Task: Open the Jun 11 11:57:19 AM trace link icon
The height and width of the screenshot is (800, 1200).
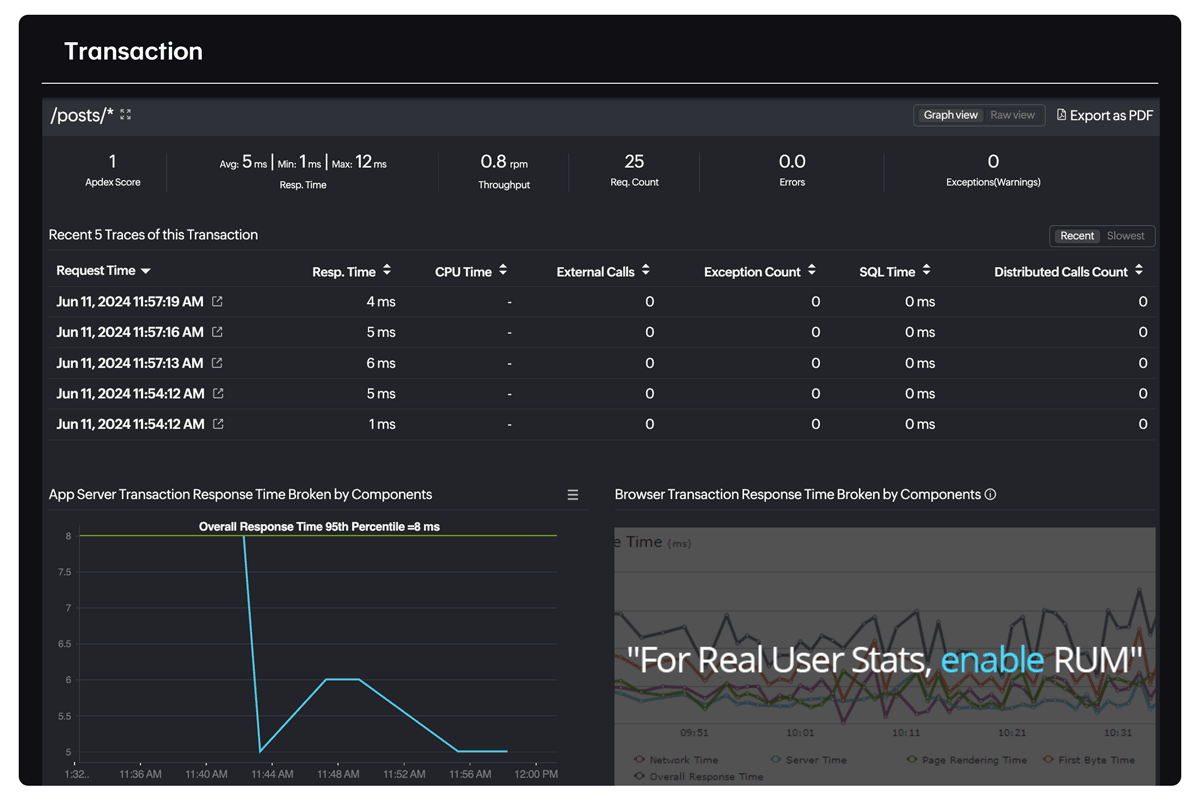Action: pos(218,301)
